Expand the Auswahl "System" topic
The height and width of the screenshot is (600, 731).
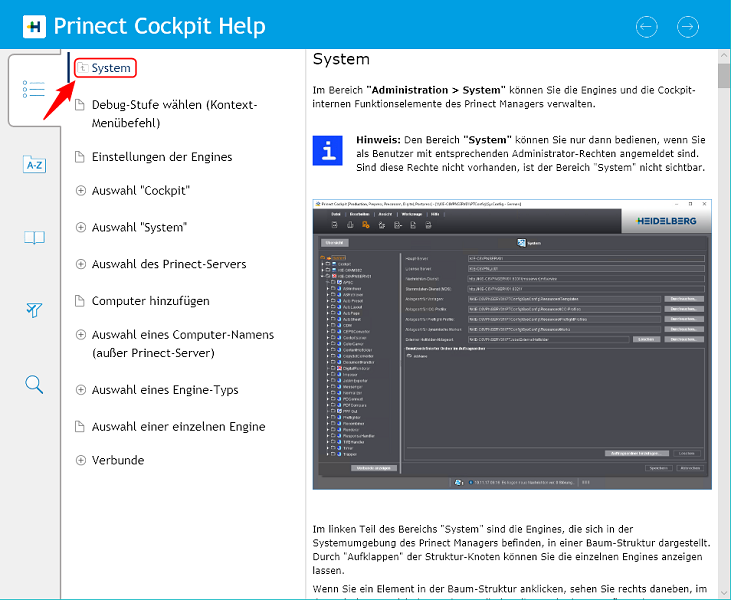[82, 228]
